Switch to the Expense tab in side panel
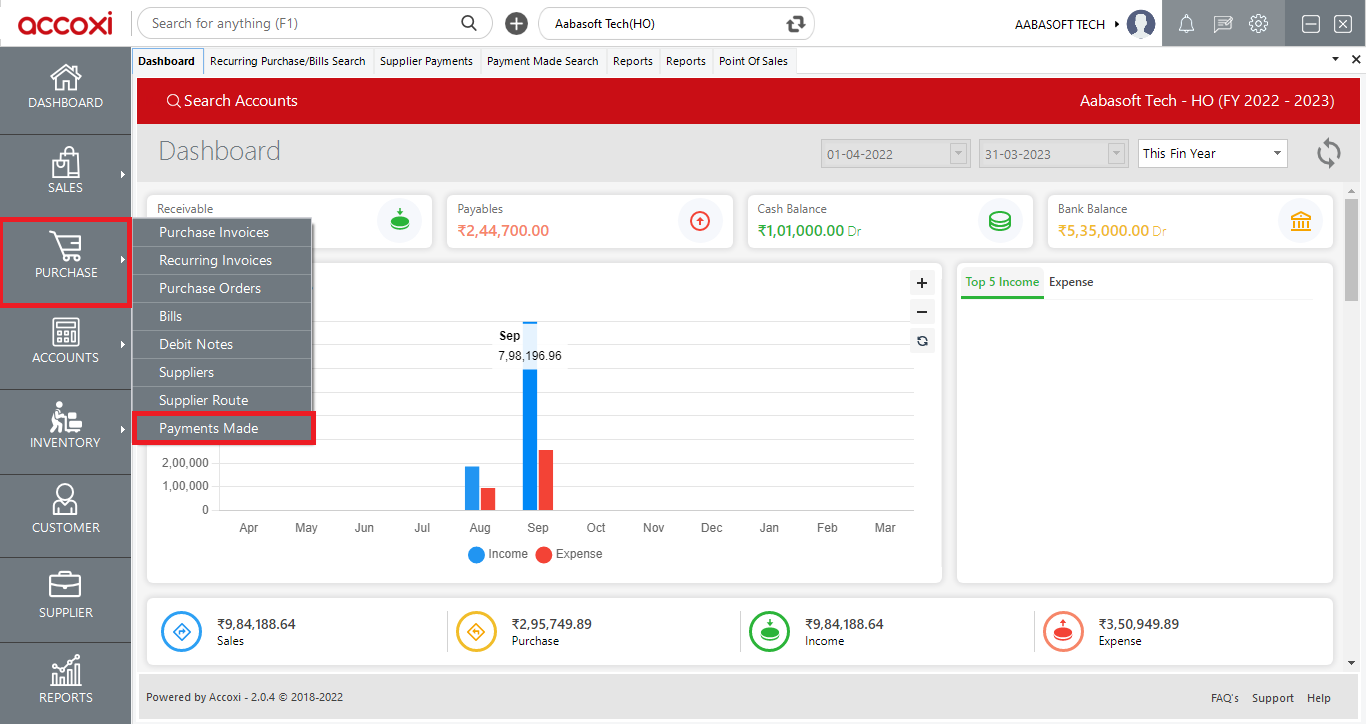Viewport: 1366px width, 724px height. pyautogui.click(x=1071, y=282)
